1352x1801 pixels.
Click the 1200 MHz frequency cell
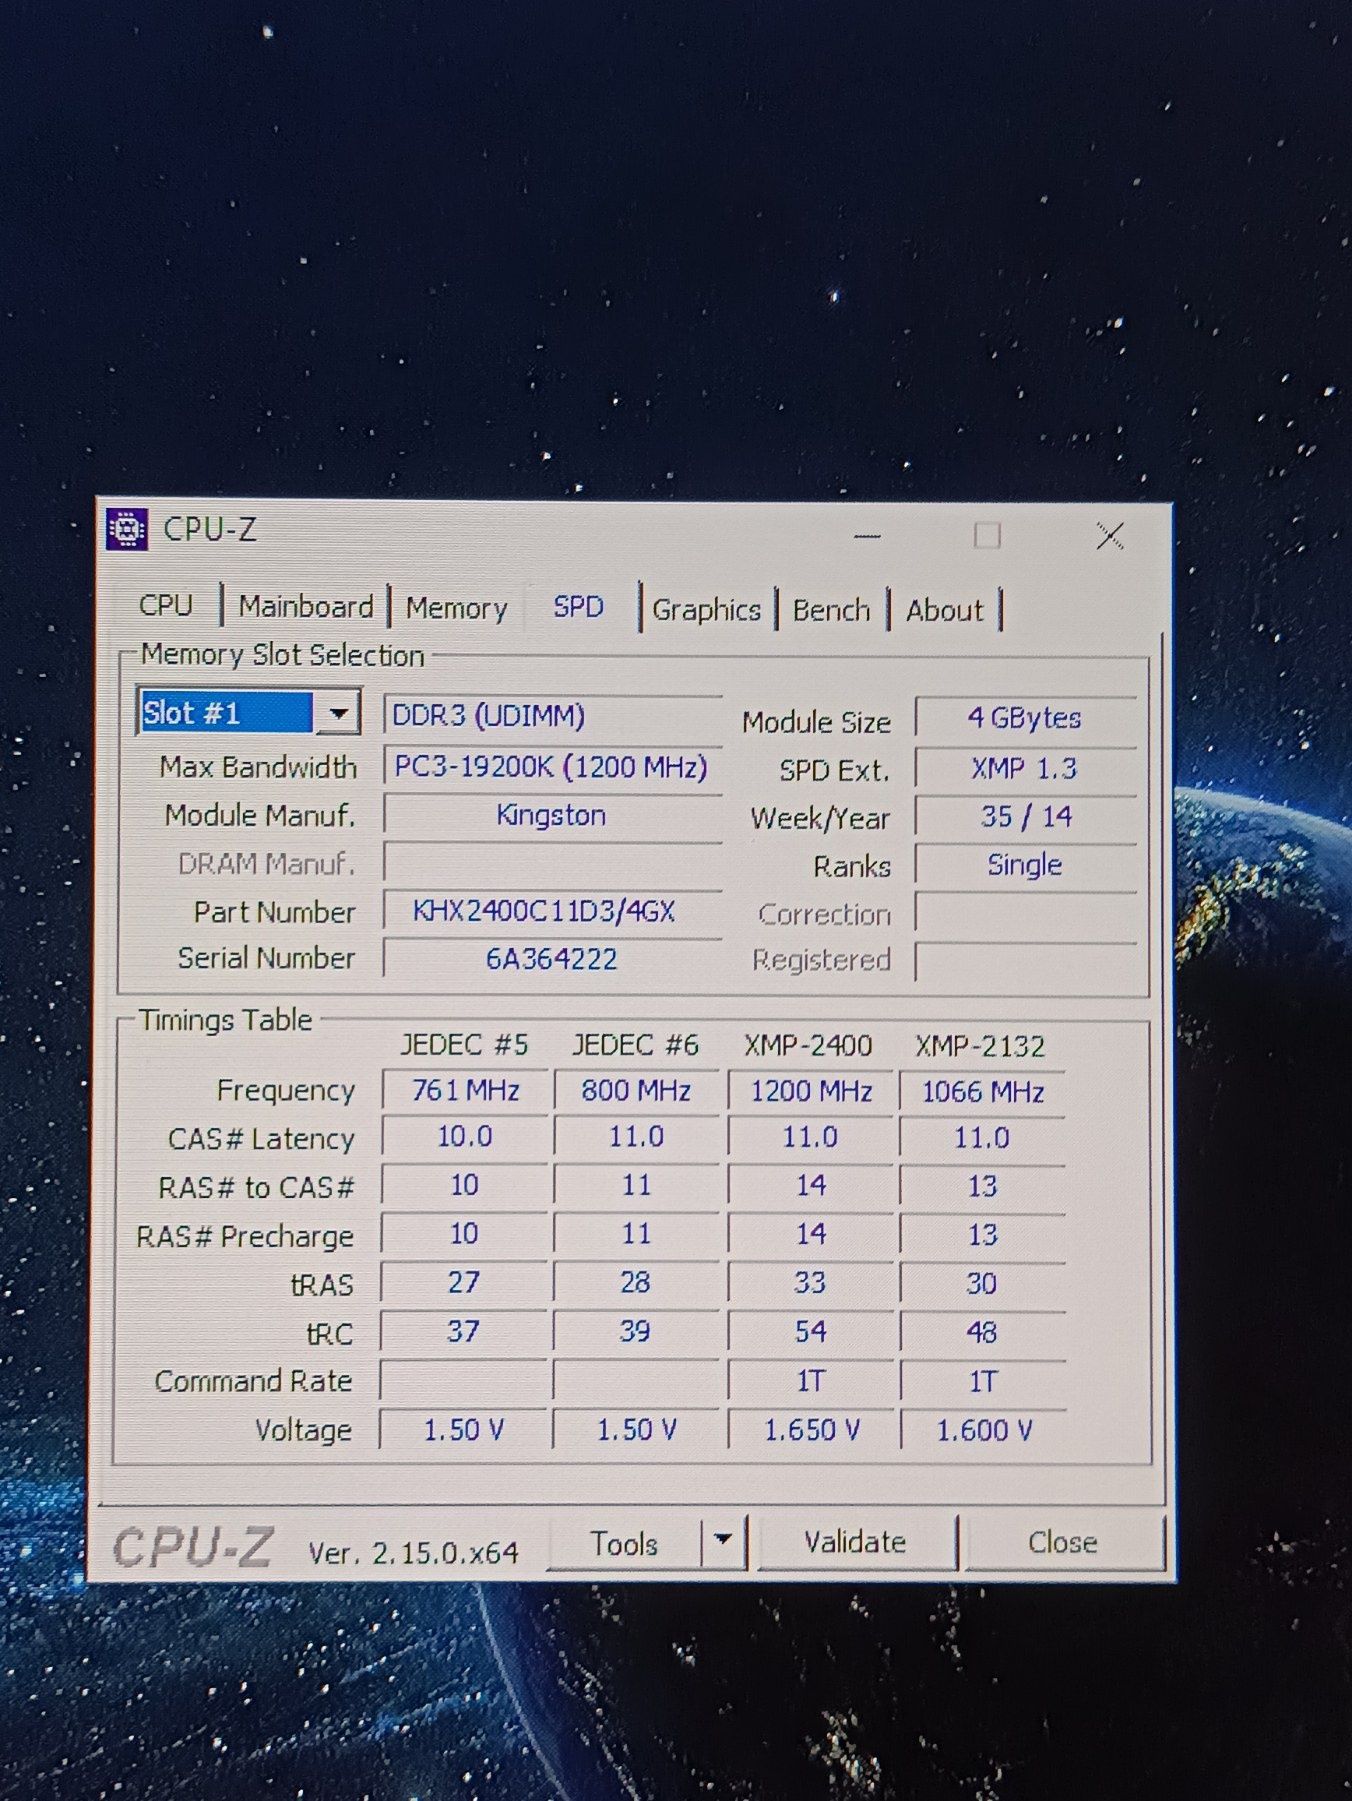point(811,1091)
